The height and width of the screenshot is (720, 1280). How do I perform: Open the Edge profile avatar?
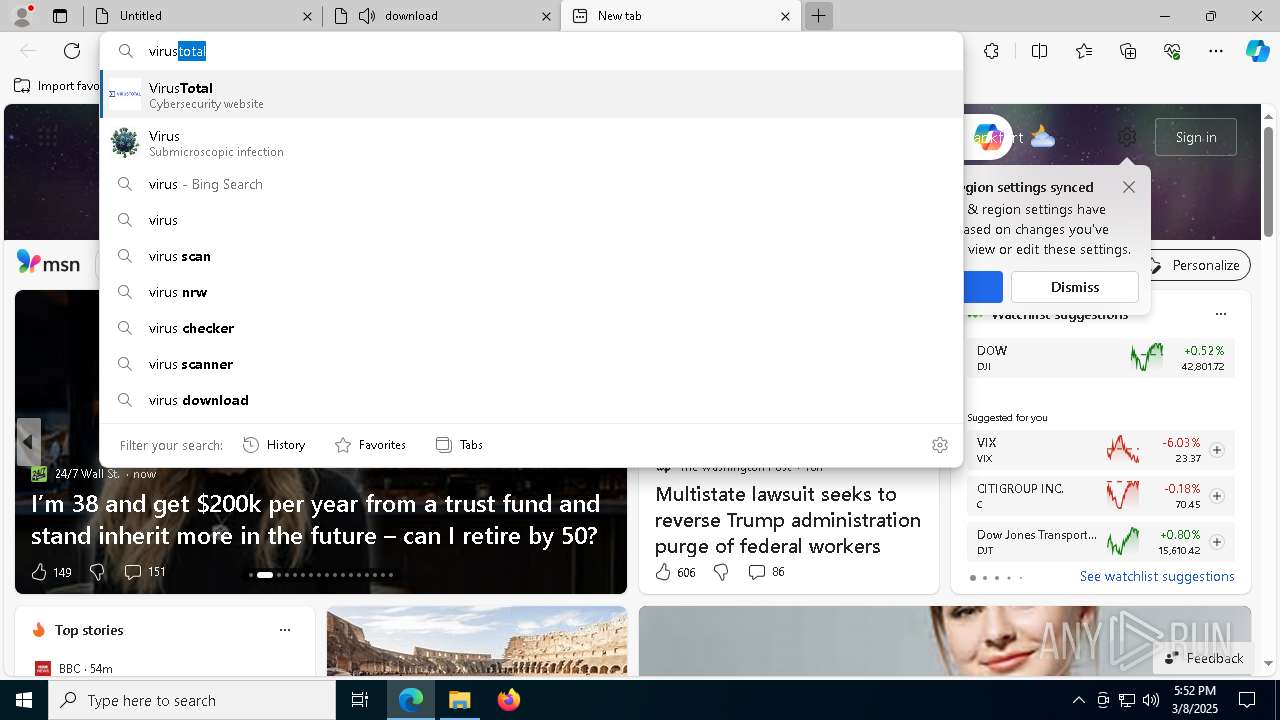coord(20,16)
